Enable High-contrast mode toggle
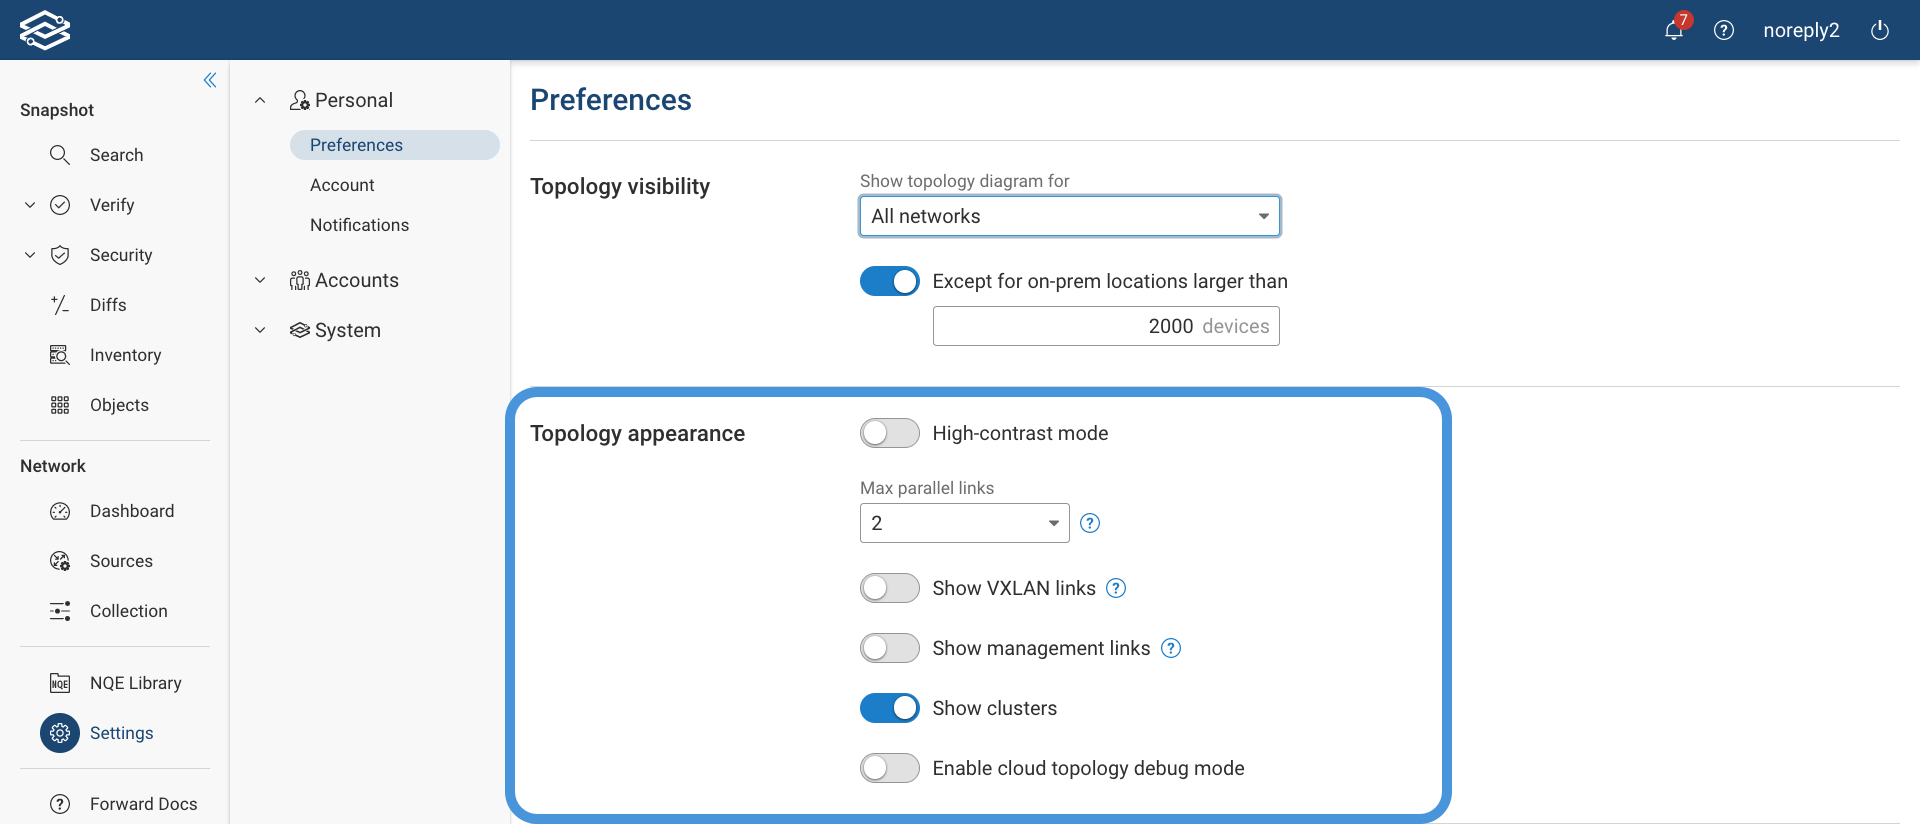 pyautogui.click(x=890, y=433)
